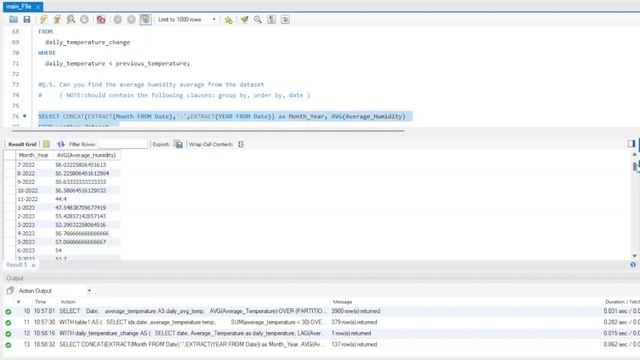Screen dimensions: 640x360
Task: Sort by Month_Year column header
Action: click(x=33, y=155)
